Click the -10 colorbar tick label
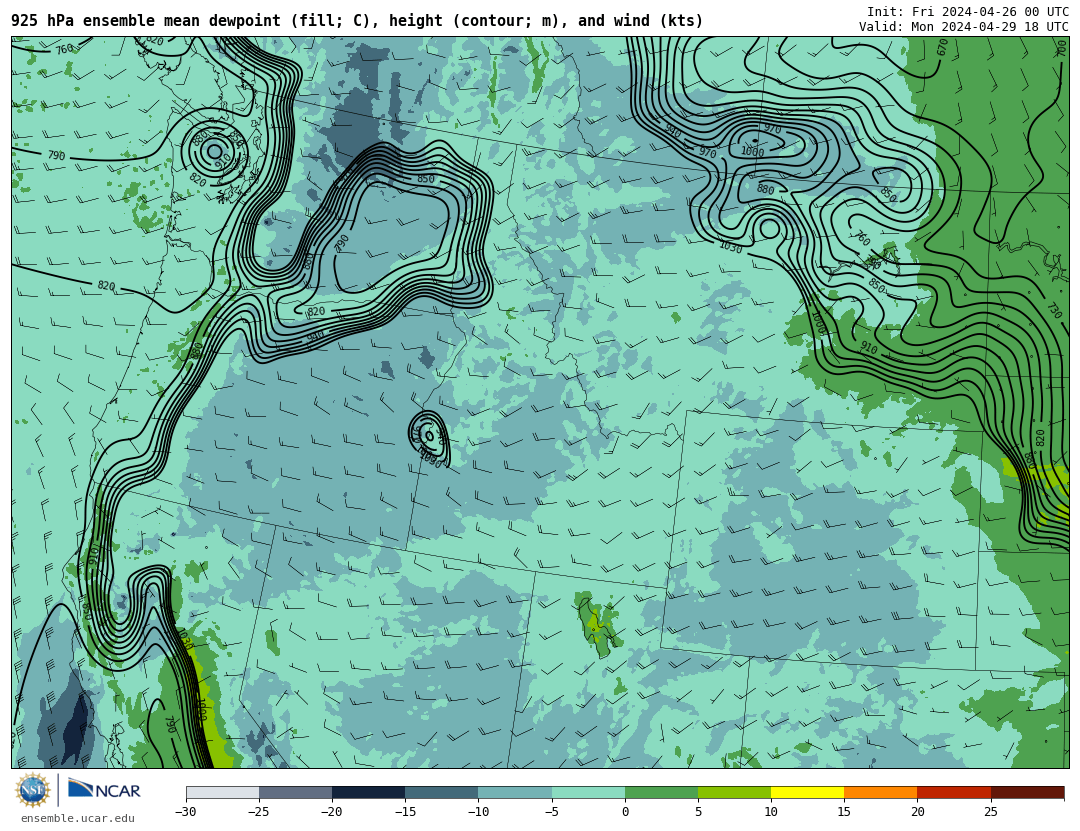The height and width of the screenshot is (831, 1080). tap(477, 812)
